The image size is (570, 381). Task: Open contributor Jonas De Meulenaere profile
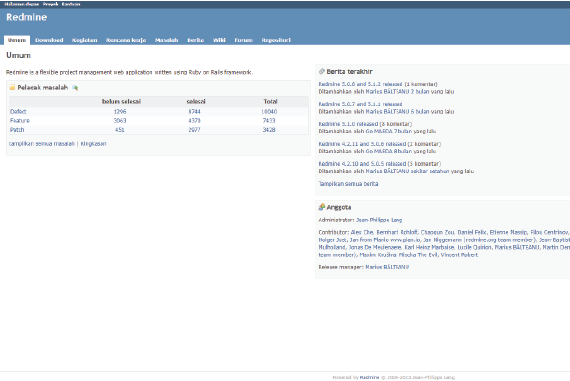coord(375,247)
